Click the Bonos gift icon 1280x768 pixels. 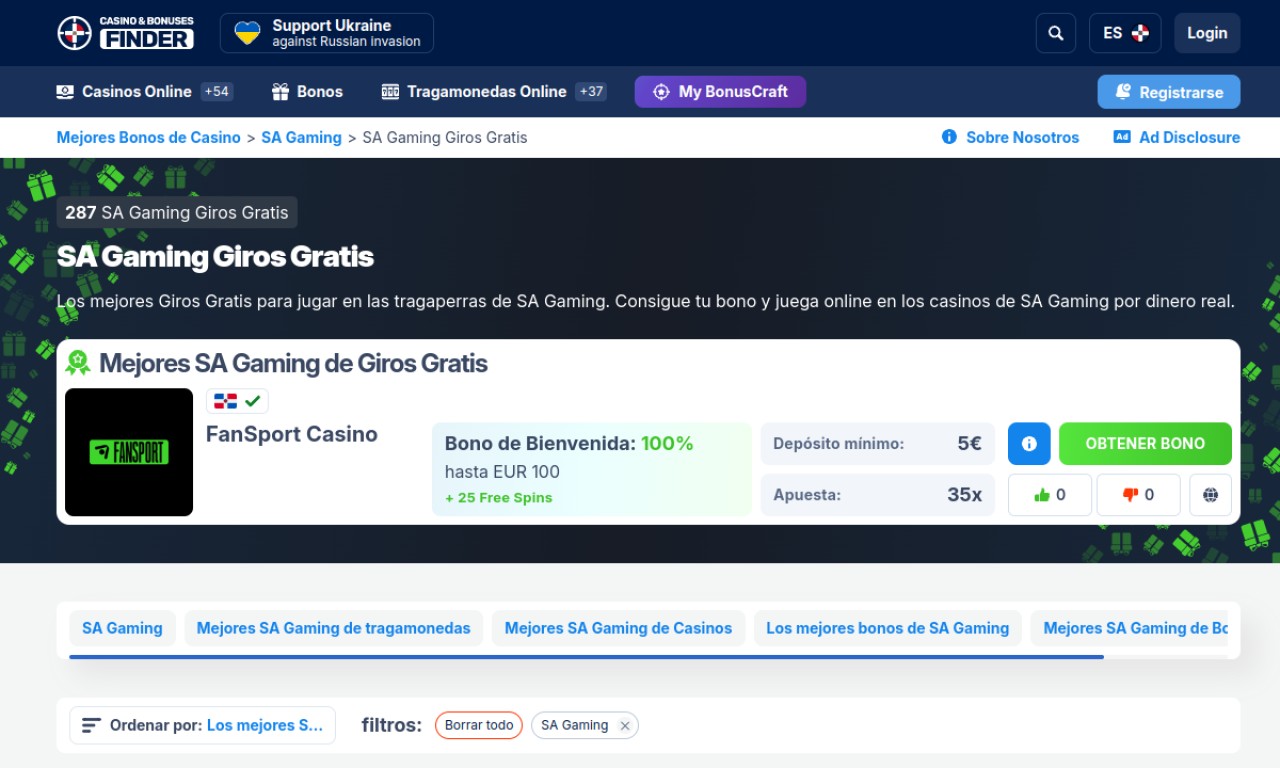(x=280, y=92)
